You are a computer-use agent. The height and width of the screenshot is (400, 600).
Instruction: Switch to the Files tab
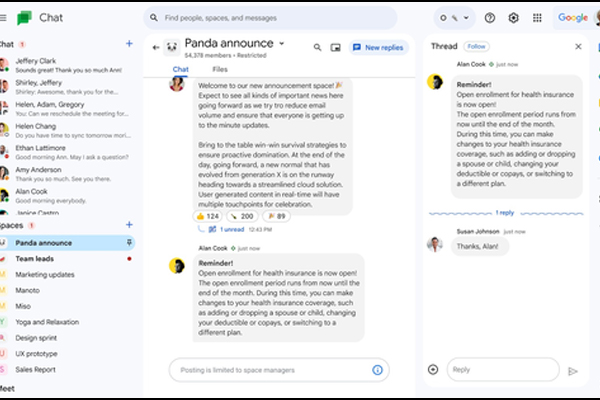pos(220,69)
